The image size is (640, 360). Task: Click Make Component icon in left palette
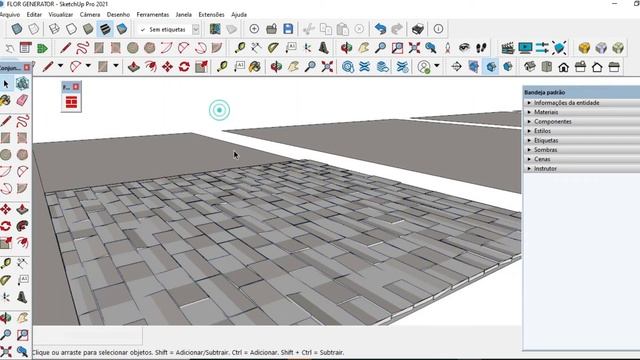click(22, 84)
